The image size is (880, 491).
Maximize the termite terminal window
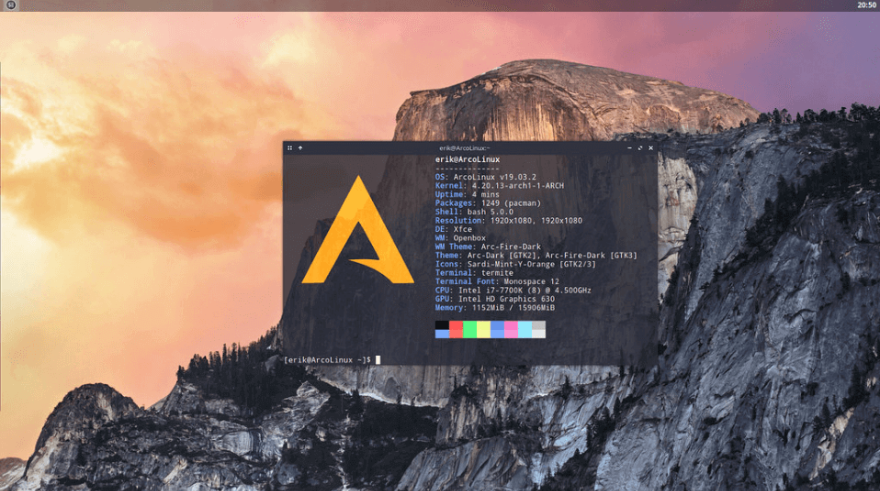click(x=640, y=147)
